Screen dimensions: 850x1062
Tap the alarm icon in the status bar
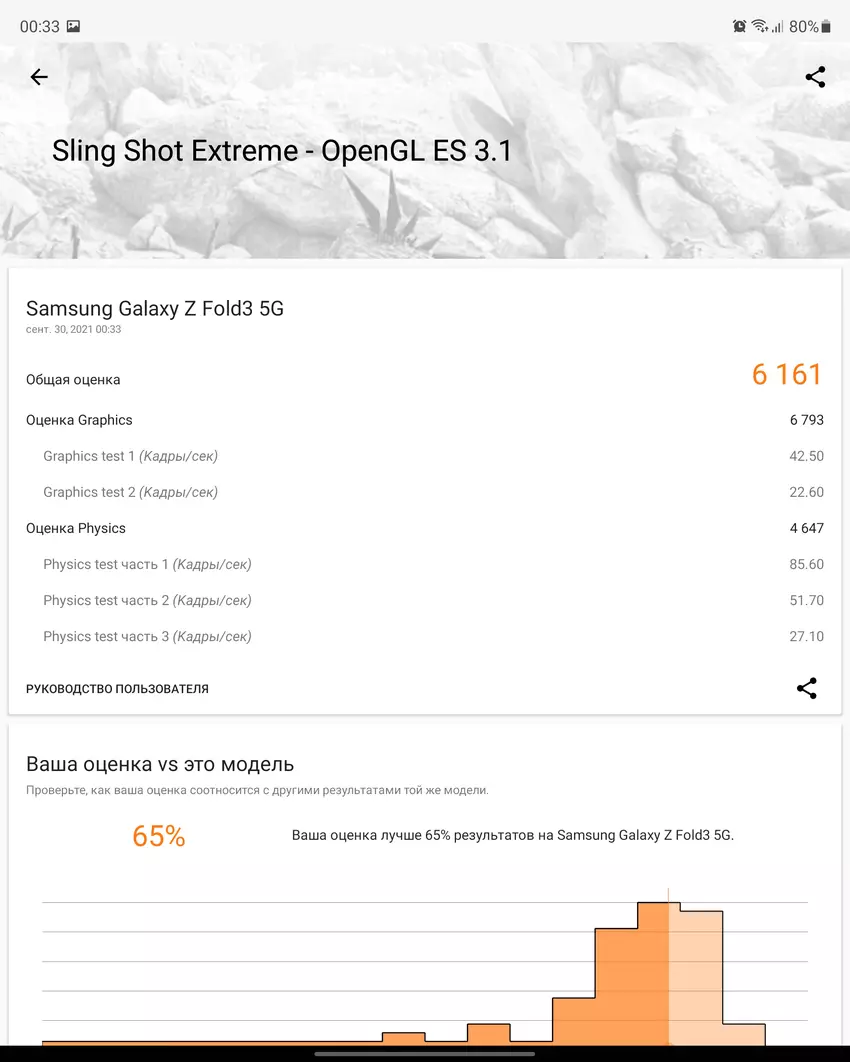[x=739, y=27]
